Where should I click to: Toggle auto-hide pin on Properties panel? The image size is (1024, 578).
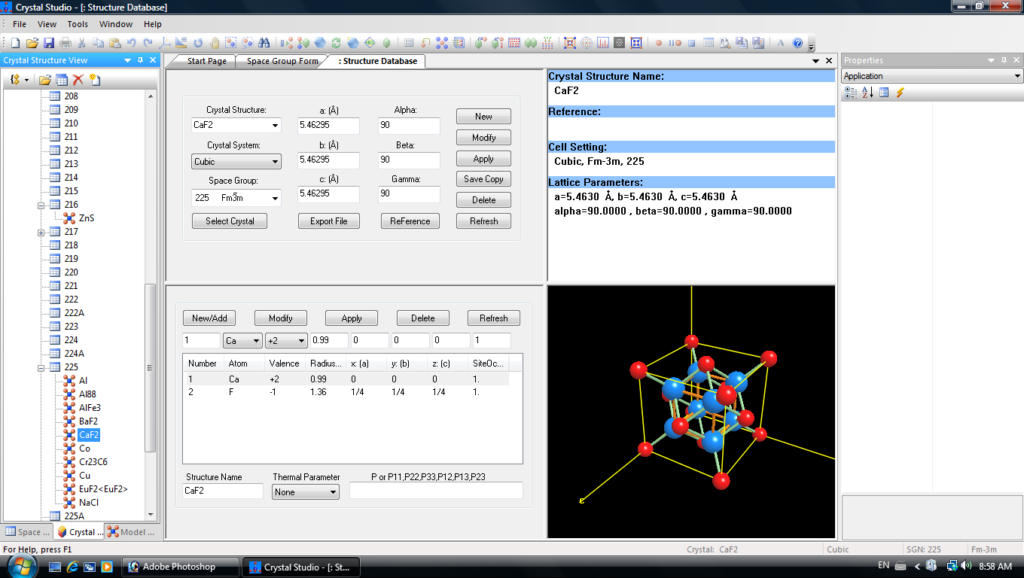pos(1003,60)
